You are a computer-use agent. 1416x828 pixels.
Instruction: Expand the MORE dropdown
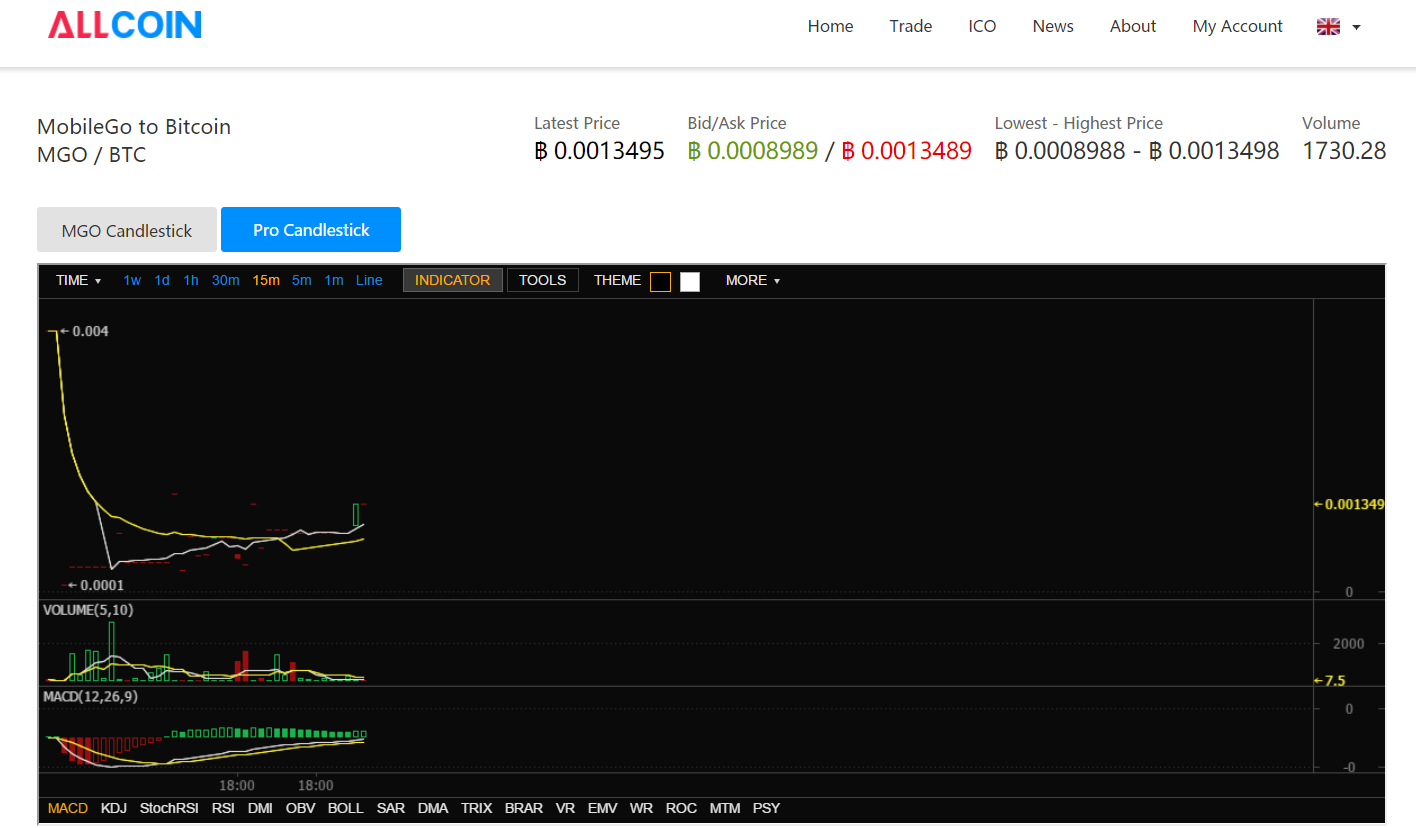coord(753,280)
